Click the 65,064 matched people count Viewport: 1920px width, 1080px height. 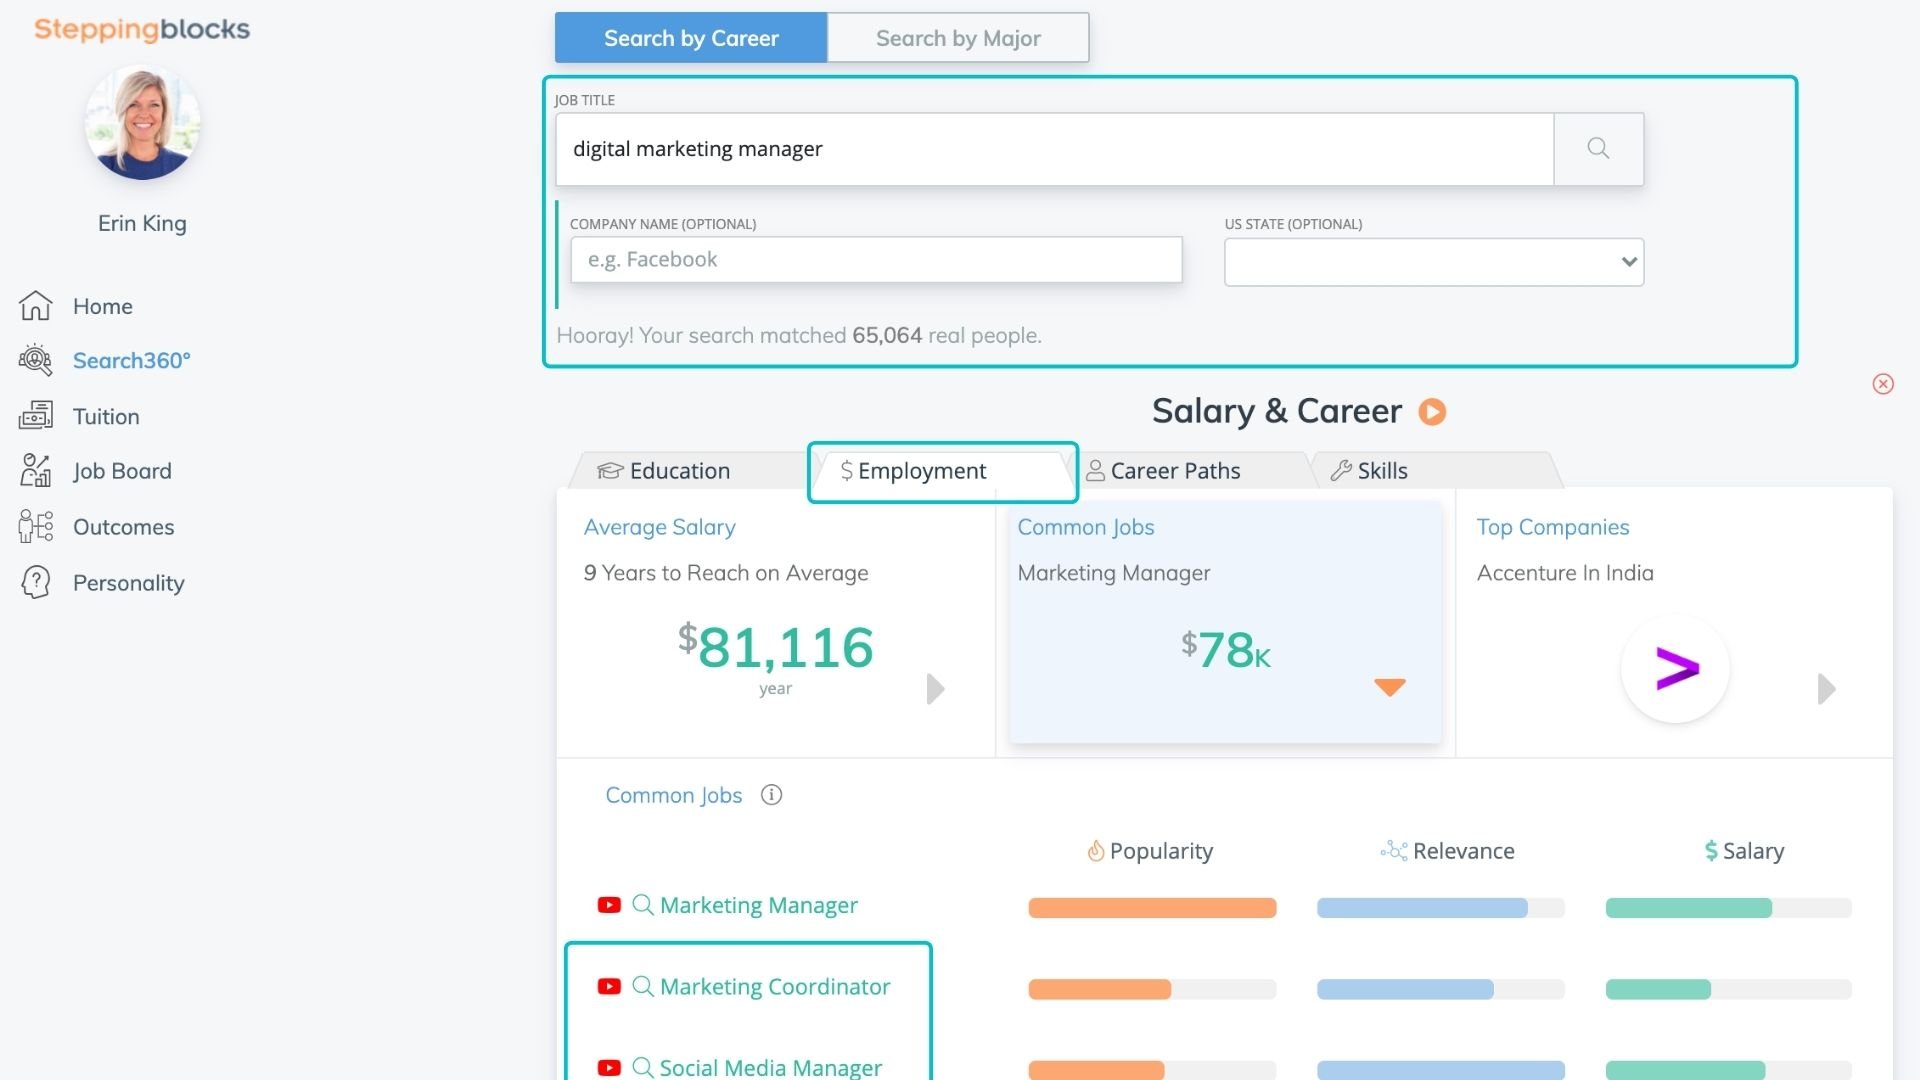pyautogui.click(x=887, y=336)
